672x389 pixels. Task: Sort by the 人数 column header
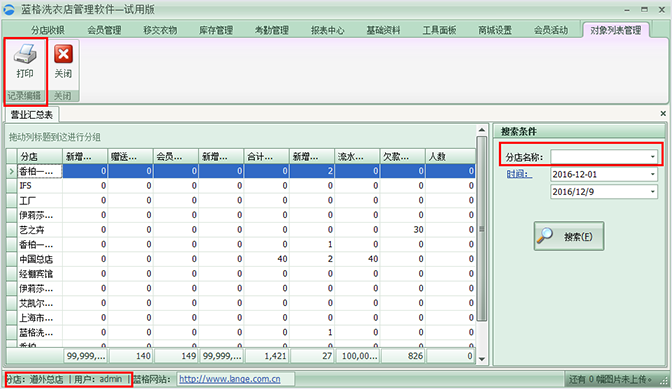tap(450, 157)
